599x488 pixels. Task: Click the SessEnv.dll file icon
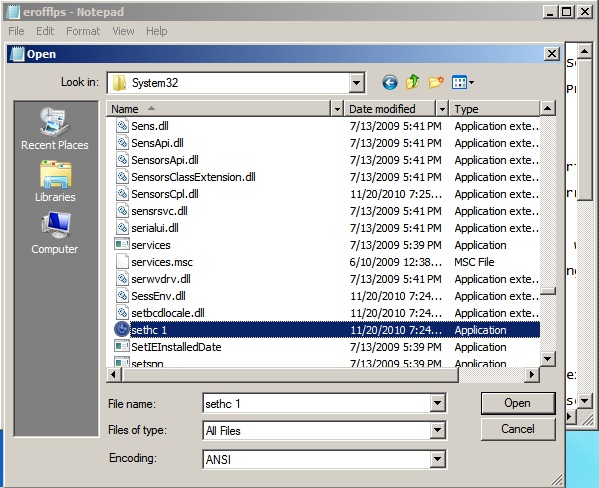pyautogui.click(x=122, y=296)
